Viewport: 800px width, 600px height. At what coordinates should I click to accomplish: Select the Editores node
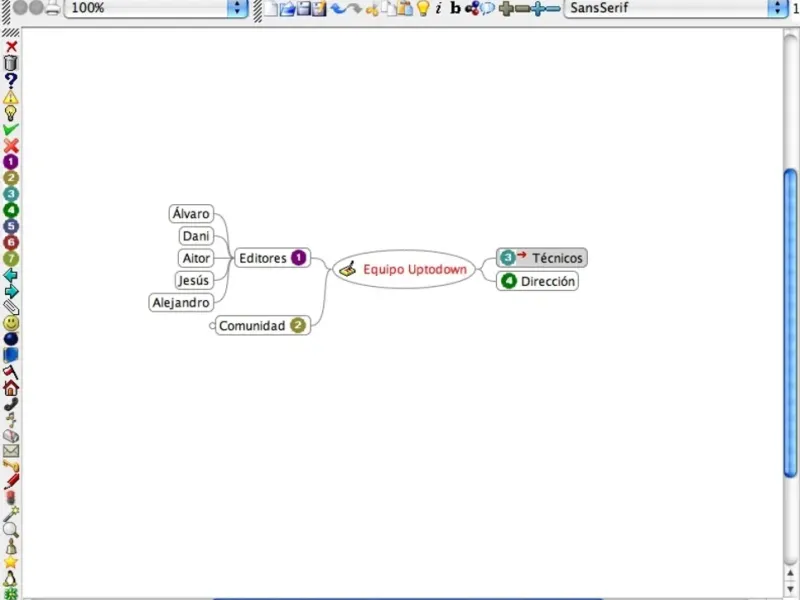272,258
